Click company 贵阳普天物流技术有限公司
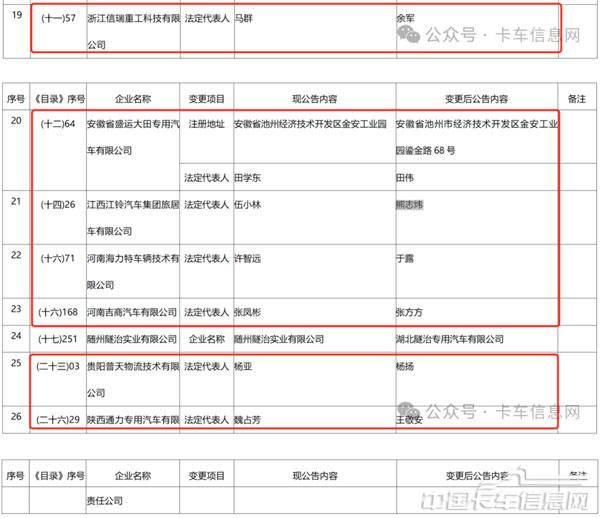 click(133, 380)
